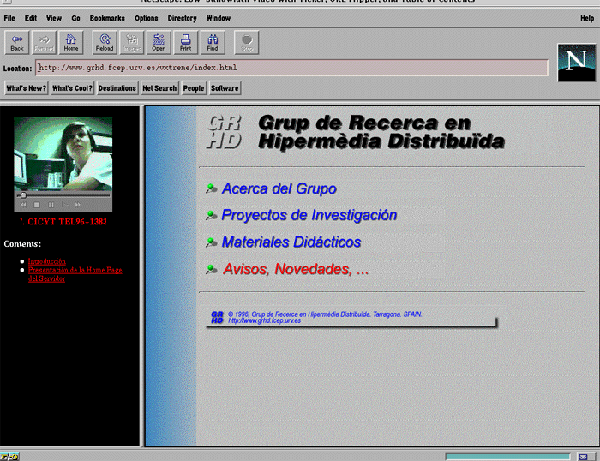Open the Directory menu
This screenshot has height=461, width=600.
pyautogui.click(x=182, y=18)
